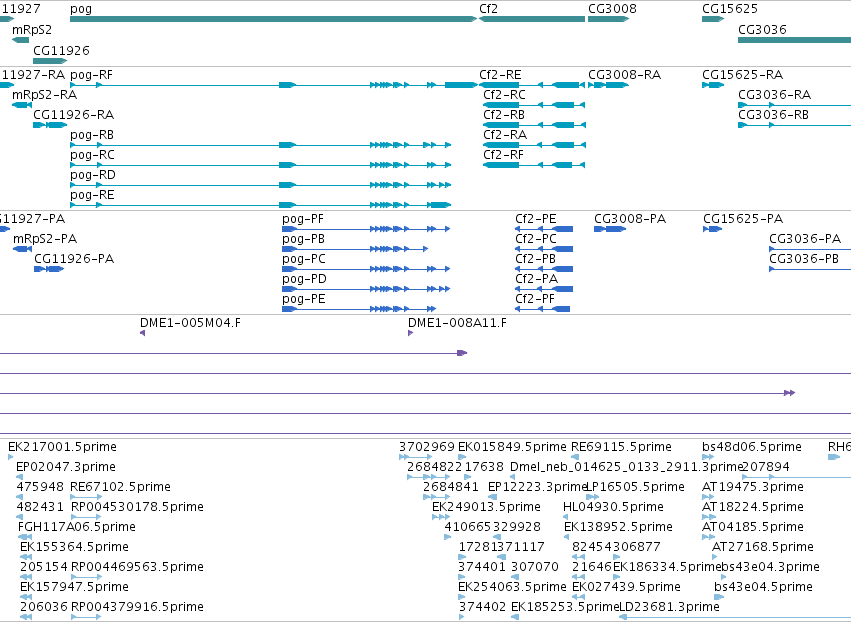Select the Cf2-RC transcript label

(504, 94)
